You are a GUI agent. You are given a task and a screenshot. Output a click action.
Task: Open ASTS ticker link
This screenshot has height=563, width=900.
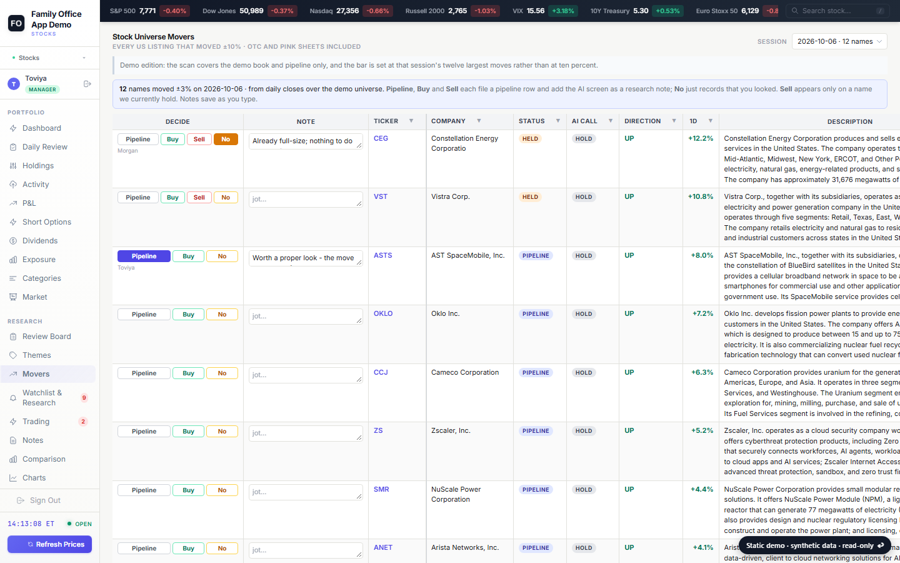tap(383, 255)
